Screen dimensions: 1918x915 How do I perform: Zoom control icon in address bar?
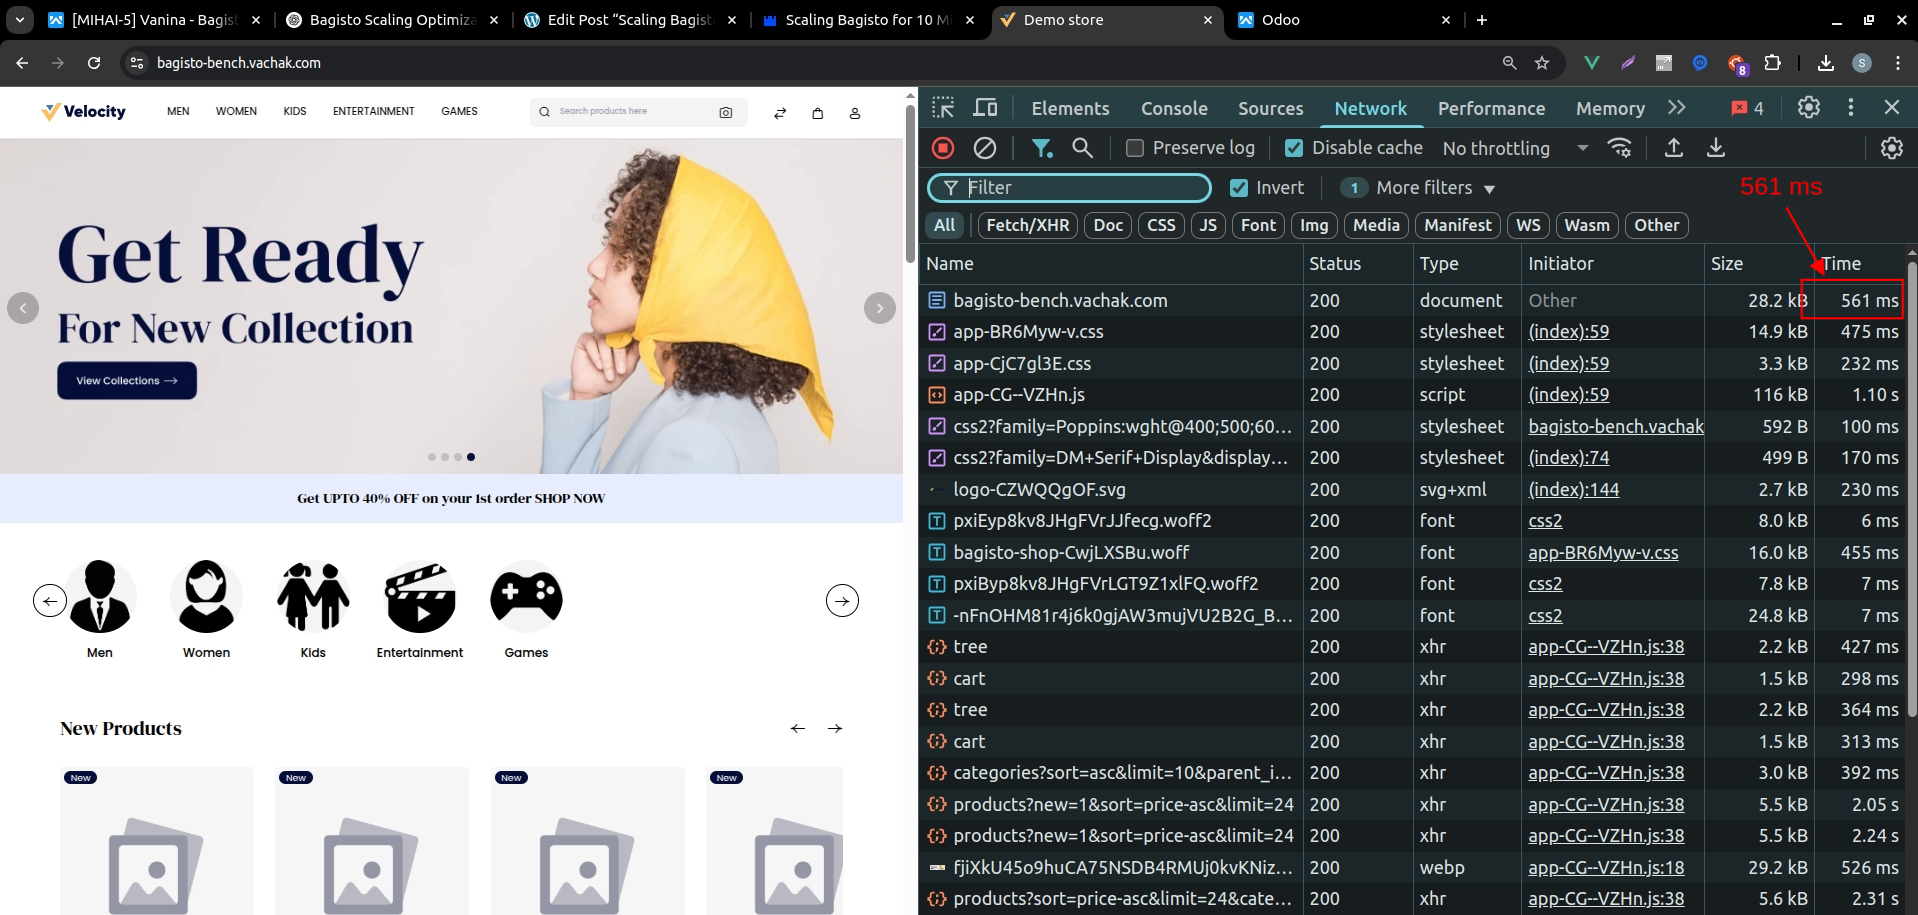tap(1509, 63)
